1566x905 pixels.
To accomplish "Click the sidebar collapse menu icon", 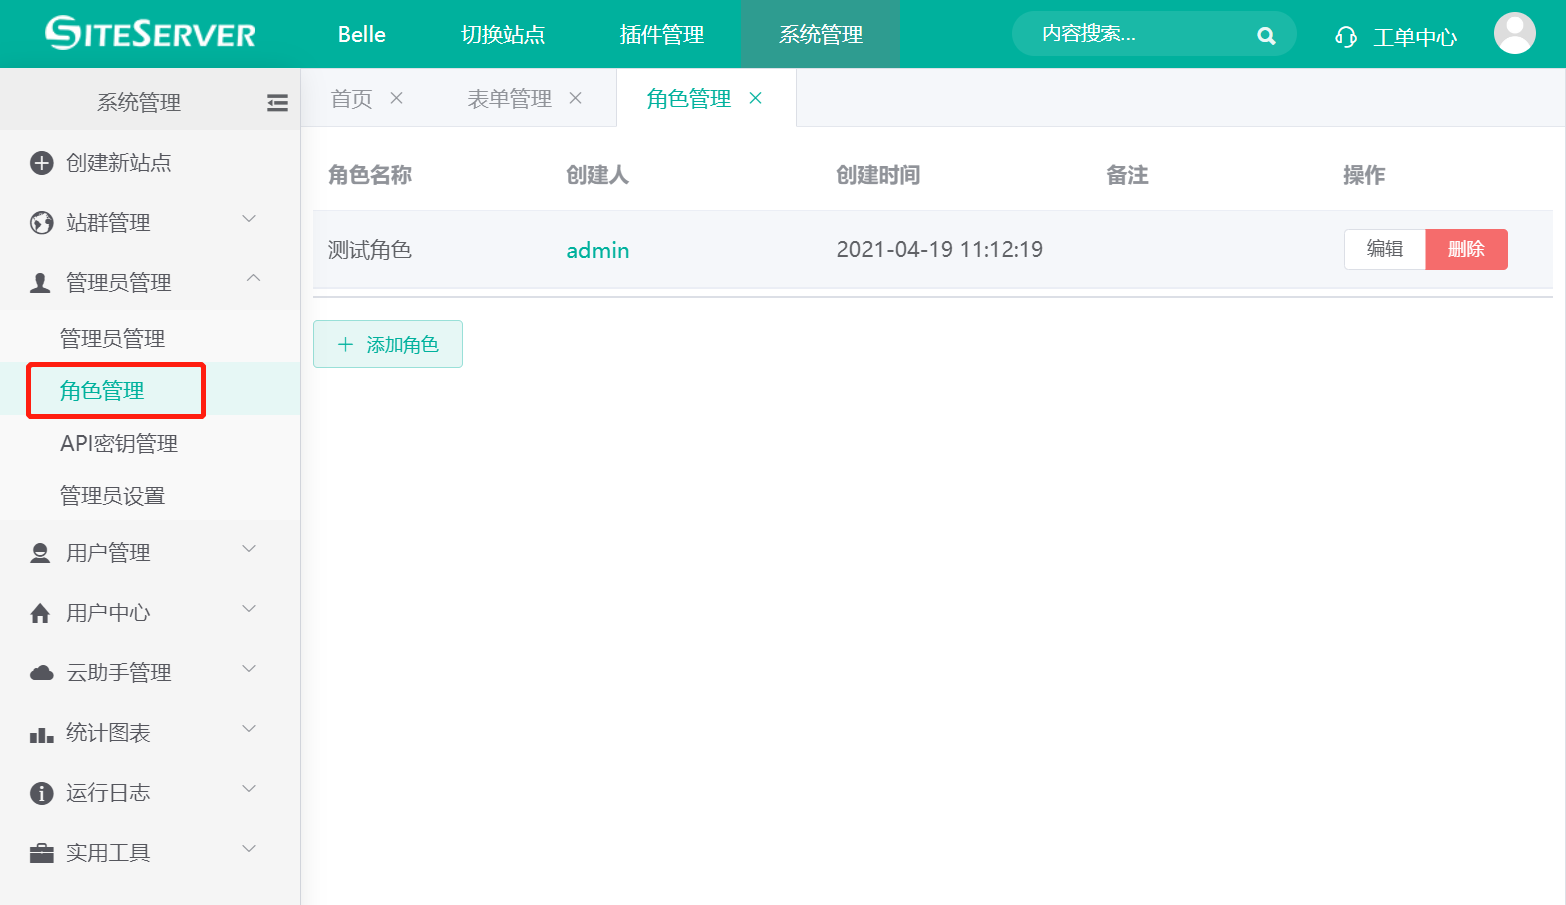I will click(277, 102).
